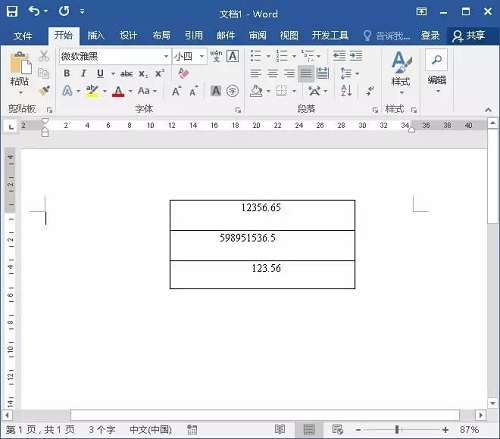Click the 登录 sign-in link
This screenshot has width=500, height=439.
coord(430,35)
